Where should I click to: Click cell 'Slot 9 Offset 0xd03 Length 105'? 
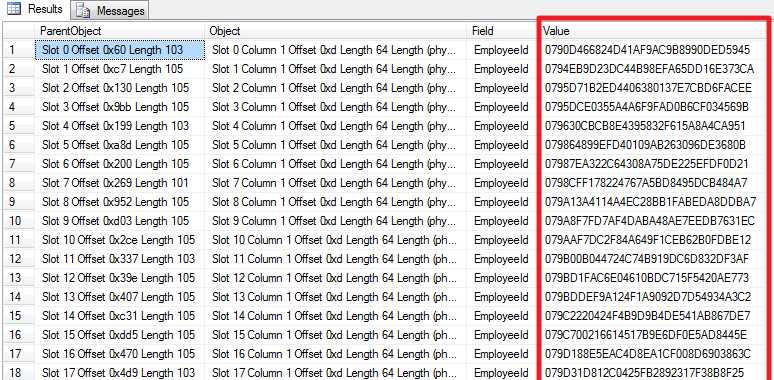pyautogui.click(x=119, y=221)
